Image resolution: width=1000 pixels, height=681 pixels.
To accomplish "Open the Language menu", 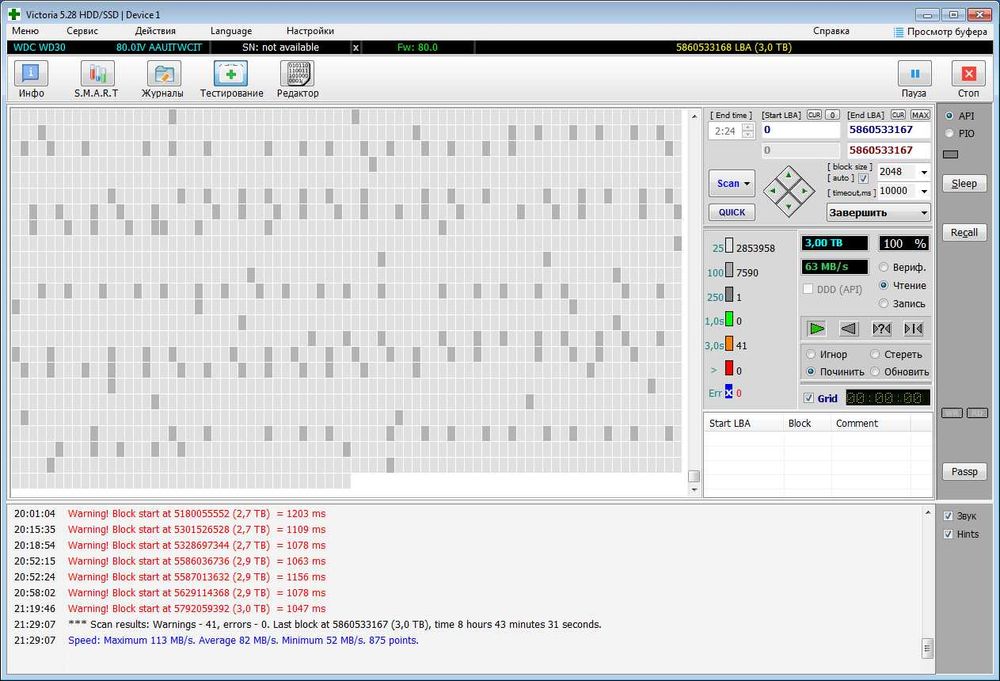I will tap(231, 31).
